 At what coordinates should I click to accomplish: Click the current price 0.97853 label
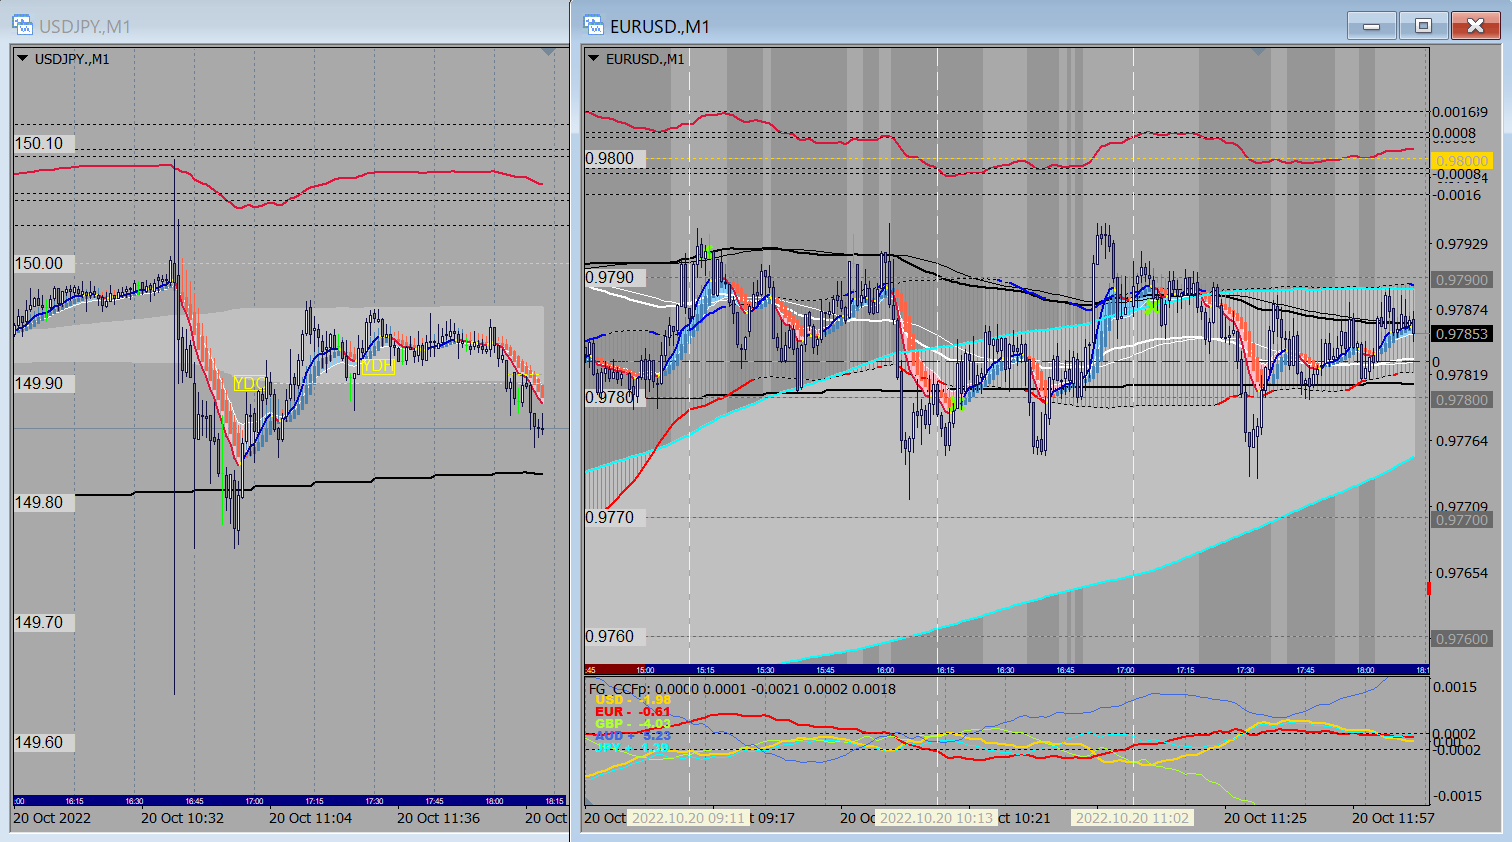[x=1461, y=334]
